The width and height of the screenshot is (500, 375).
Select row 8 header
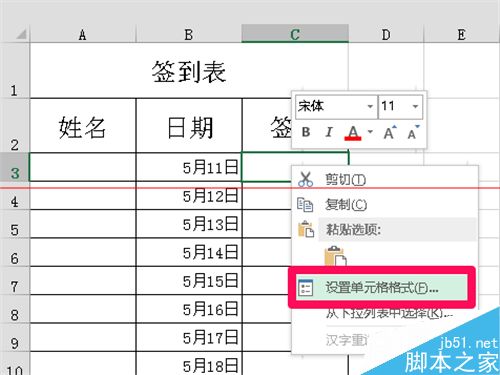point(14,309)
